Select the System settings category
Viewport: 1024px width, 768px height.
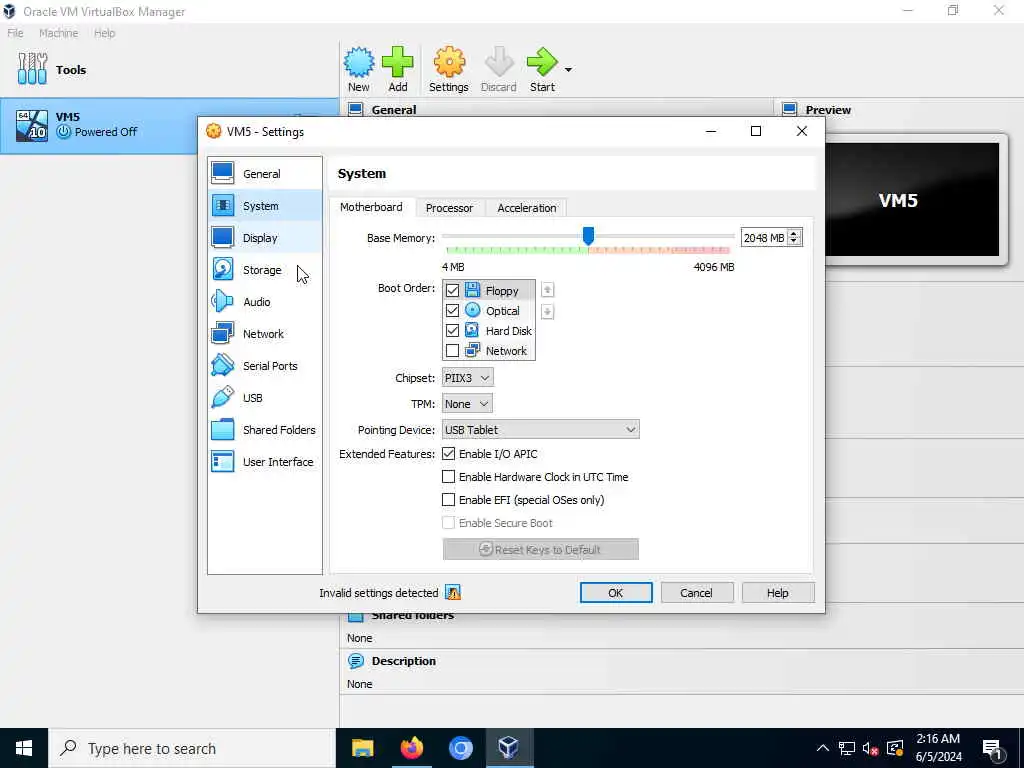click(x=264, y=206)
